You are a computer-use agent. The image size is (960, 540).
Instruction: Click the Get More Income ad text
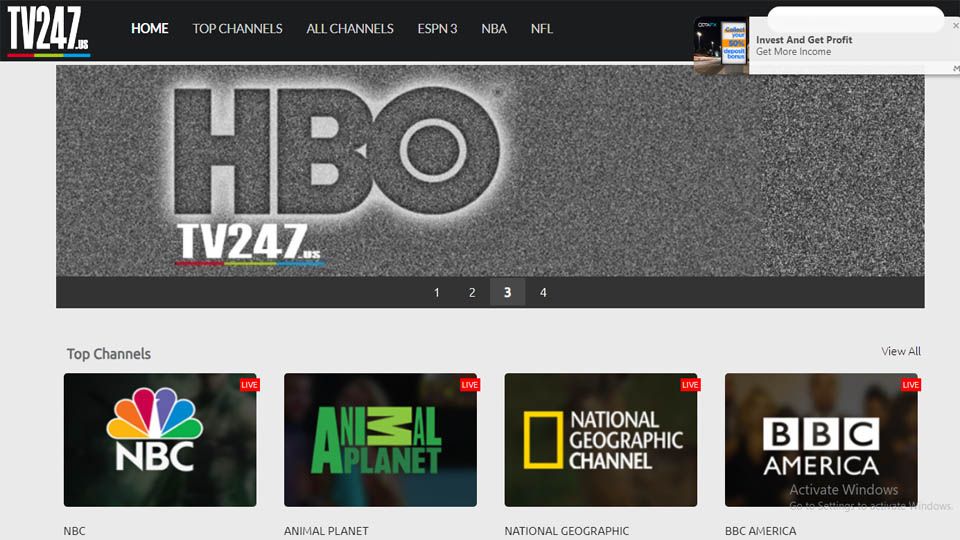(793, 52)
